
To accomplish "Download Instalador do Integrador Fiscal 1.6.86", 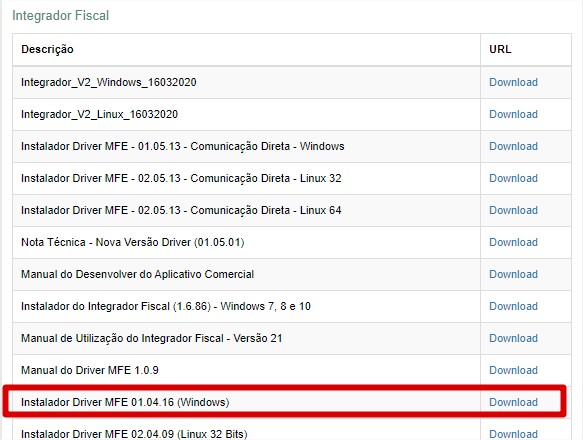I will coord(513,306).
